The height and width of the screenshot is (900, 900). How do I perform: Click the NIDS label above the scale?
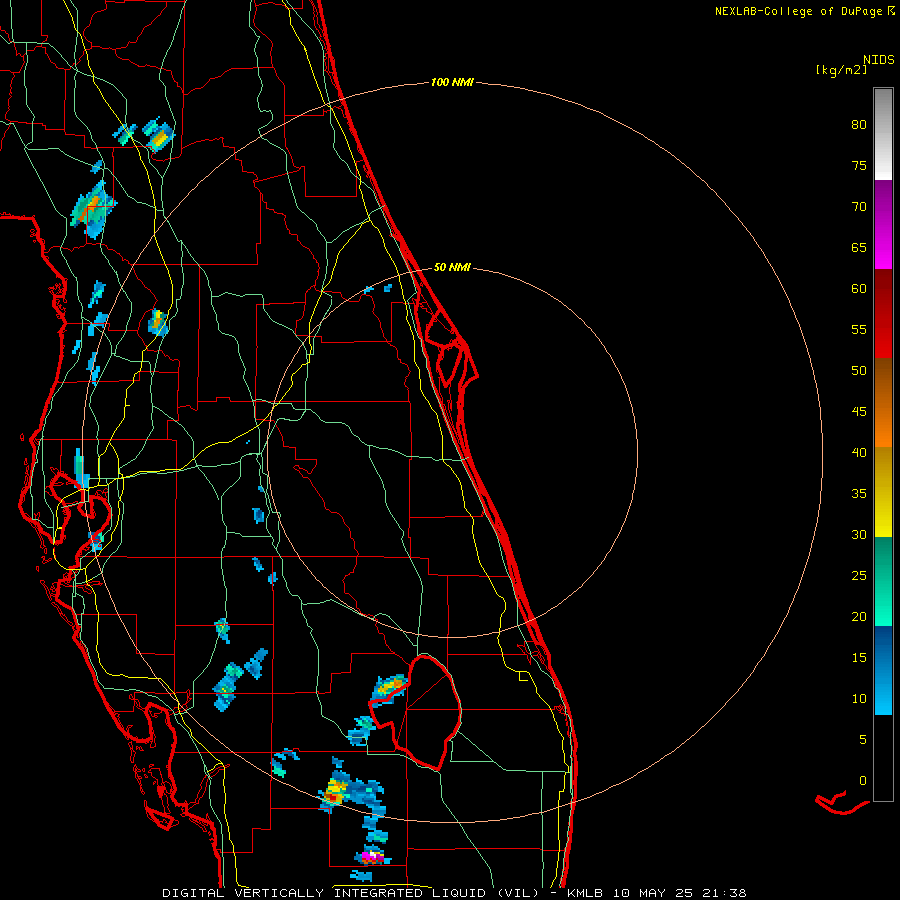click(x=878, y=60)
